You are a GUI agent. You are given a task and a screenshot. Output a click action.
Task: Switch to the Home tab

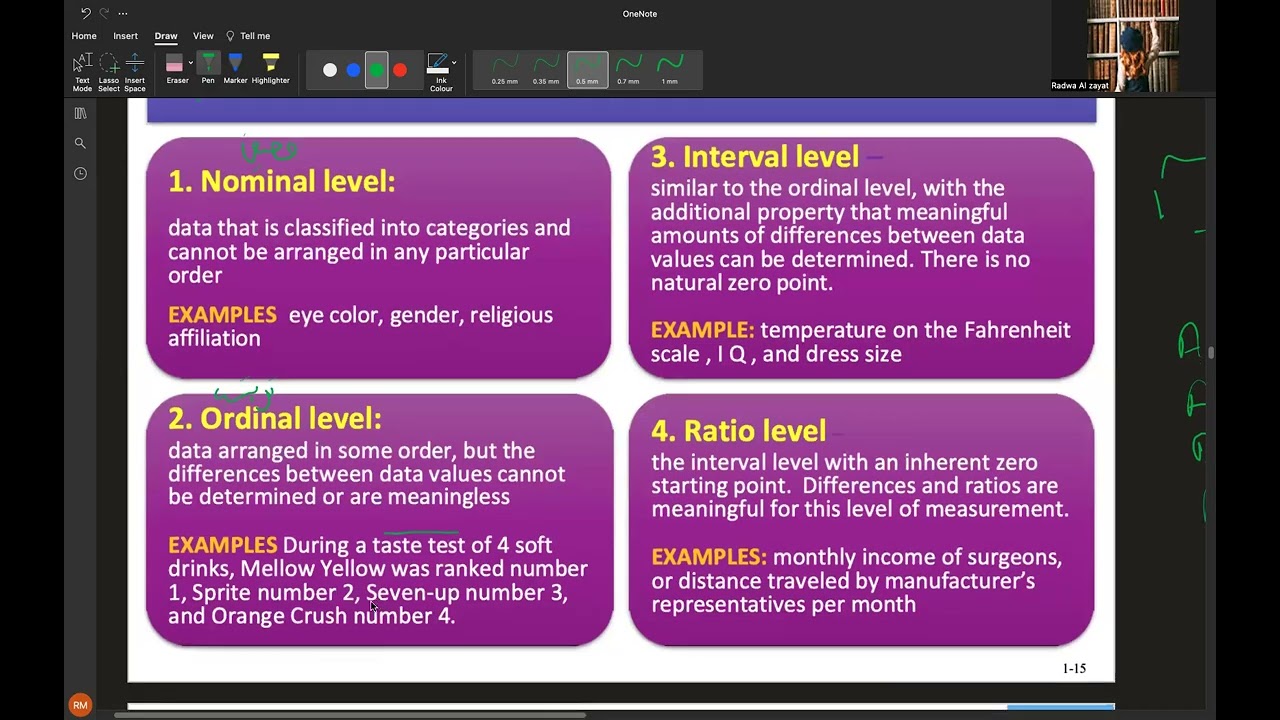[x=84, y=36]
